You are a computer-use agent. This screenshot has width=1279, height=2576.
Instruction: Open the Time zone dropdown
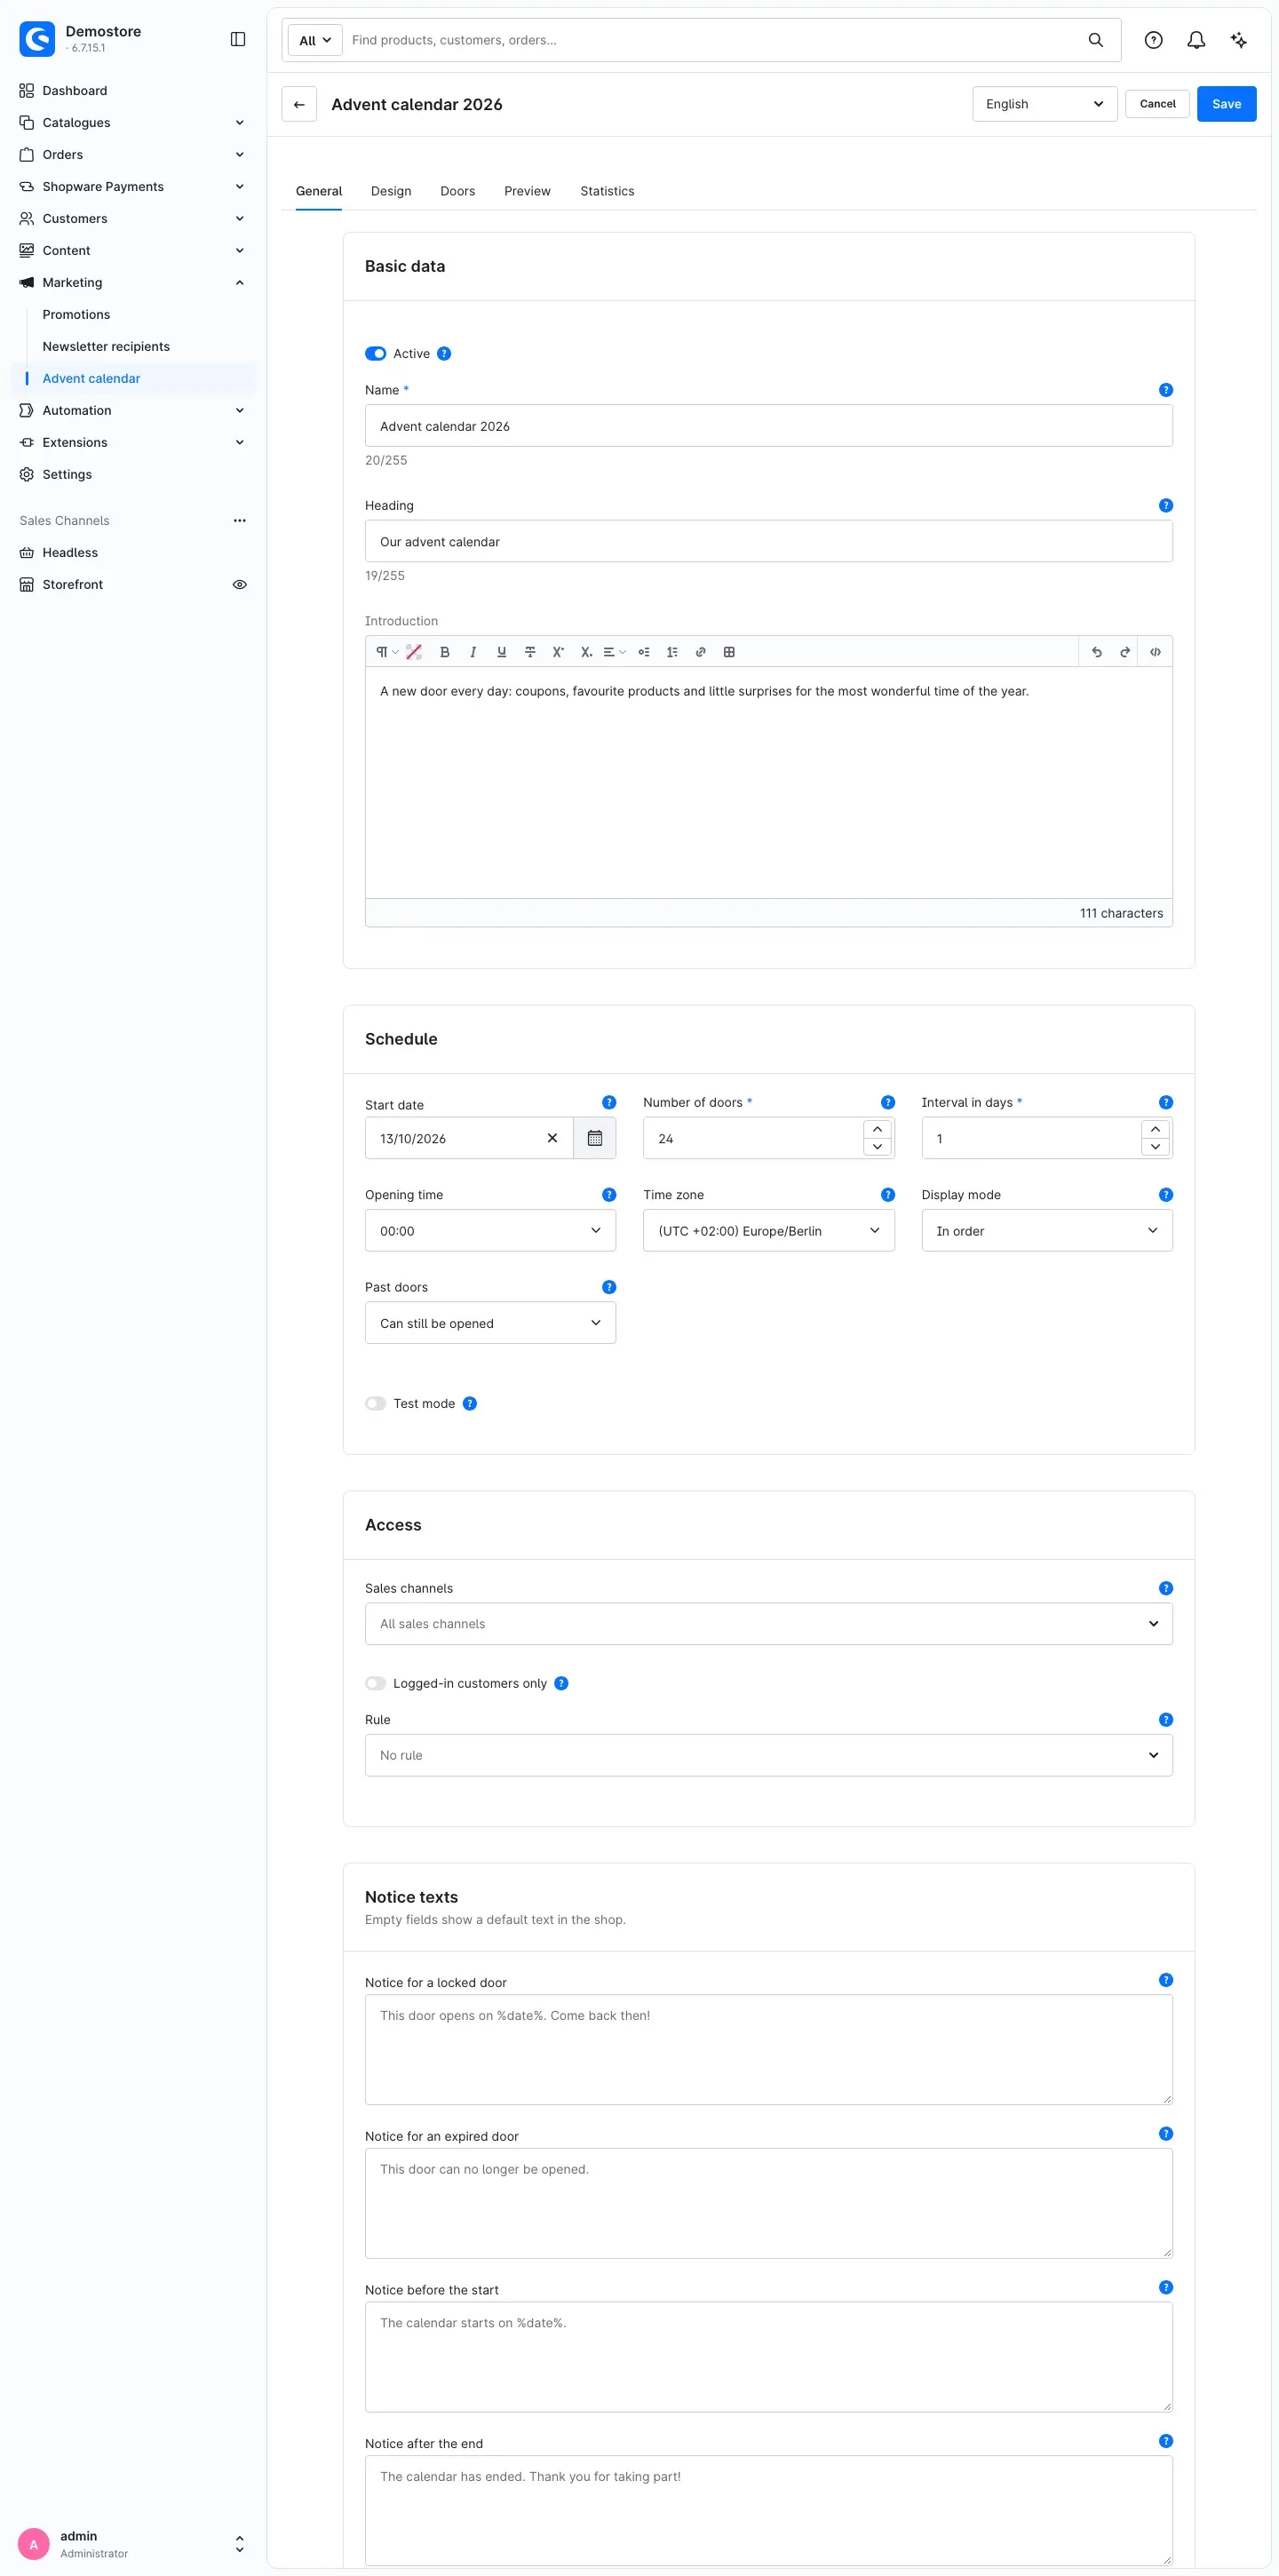pyautogui.click(x=769, y=1231)
